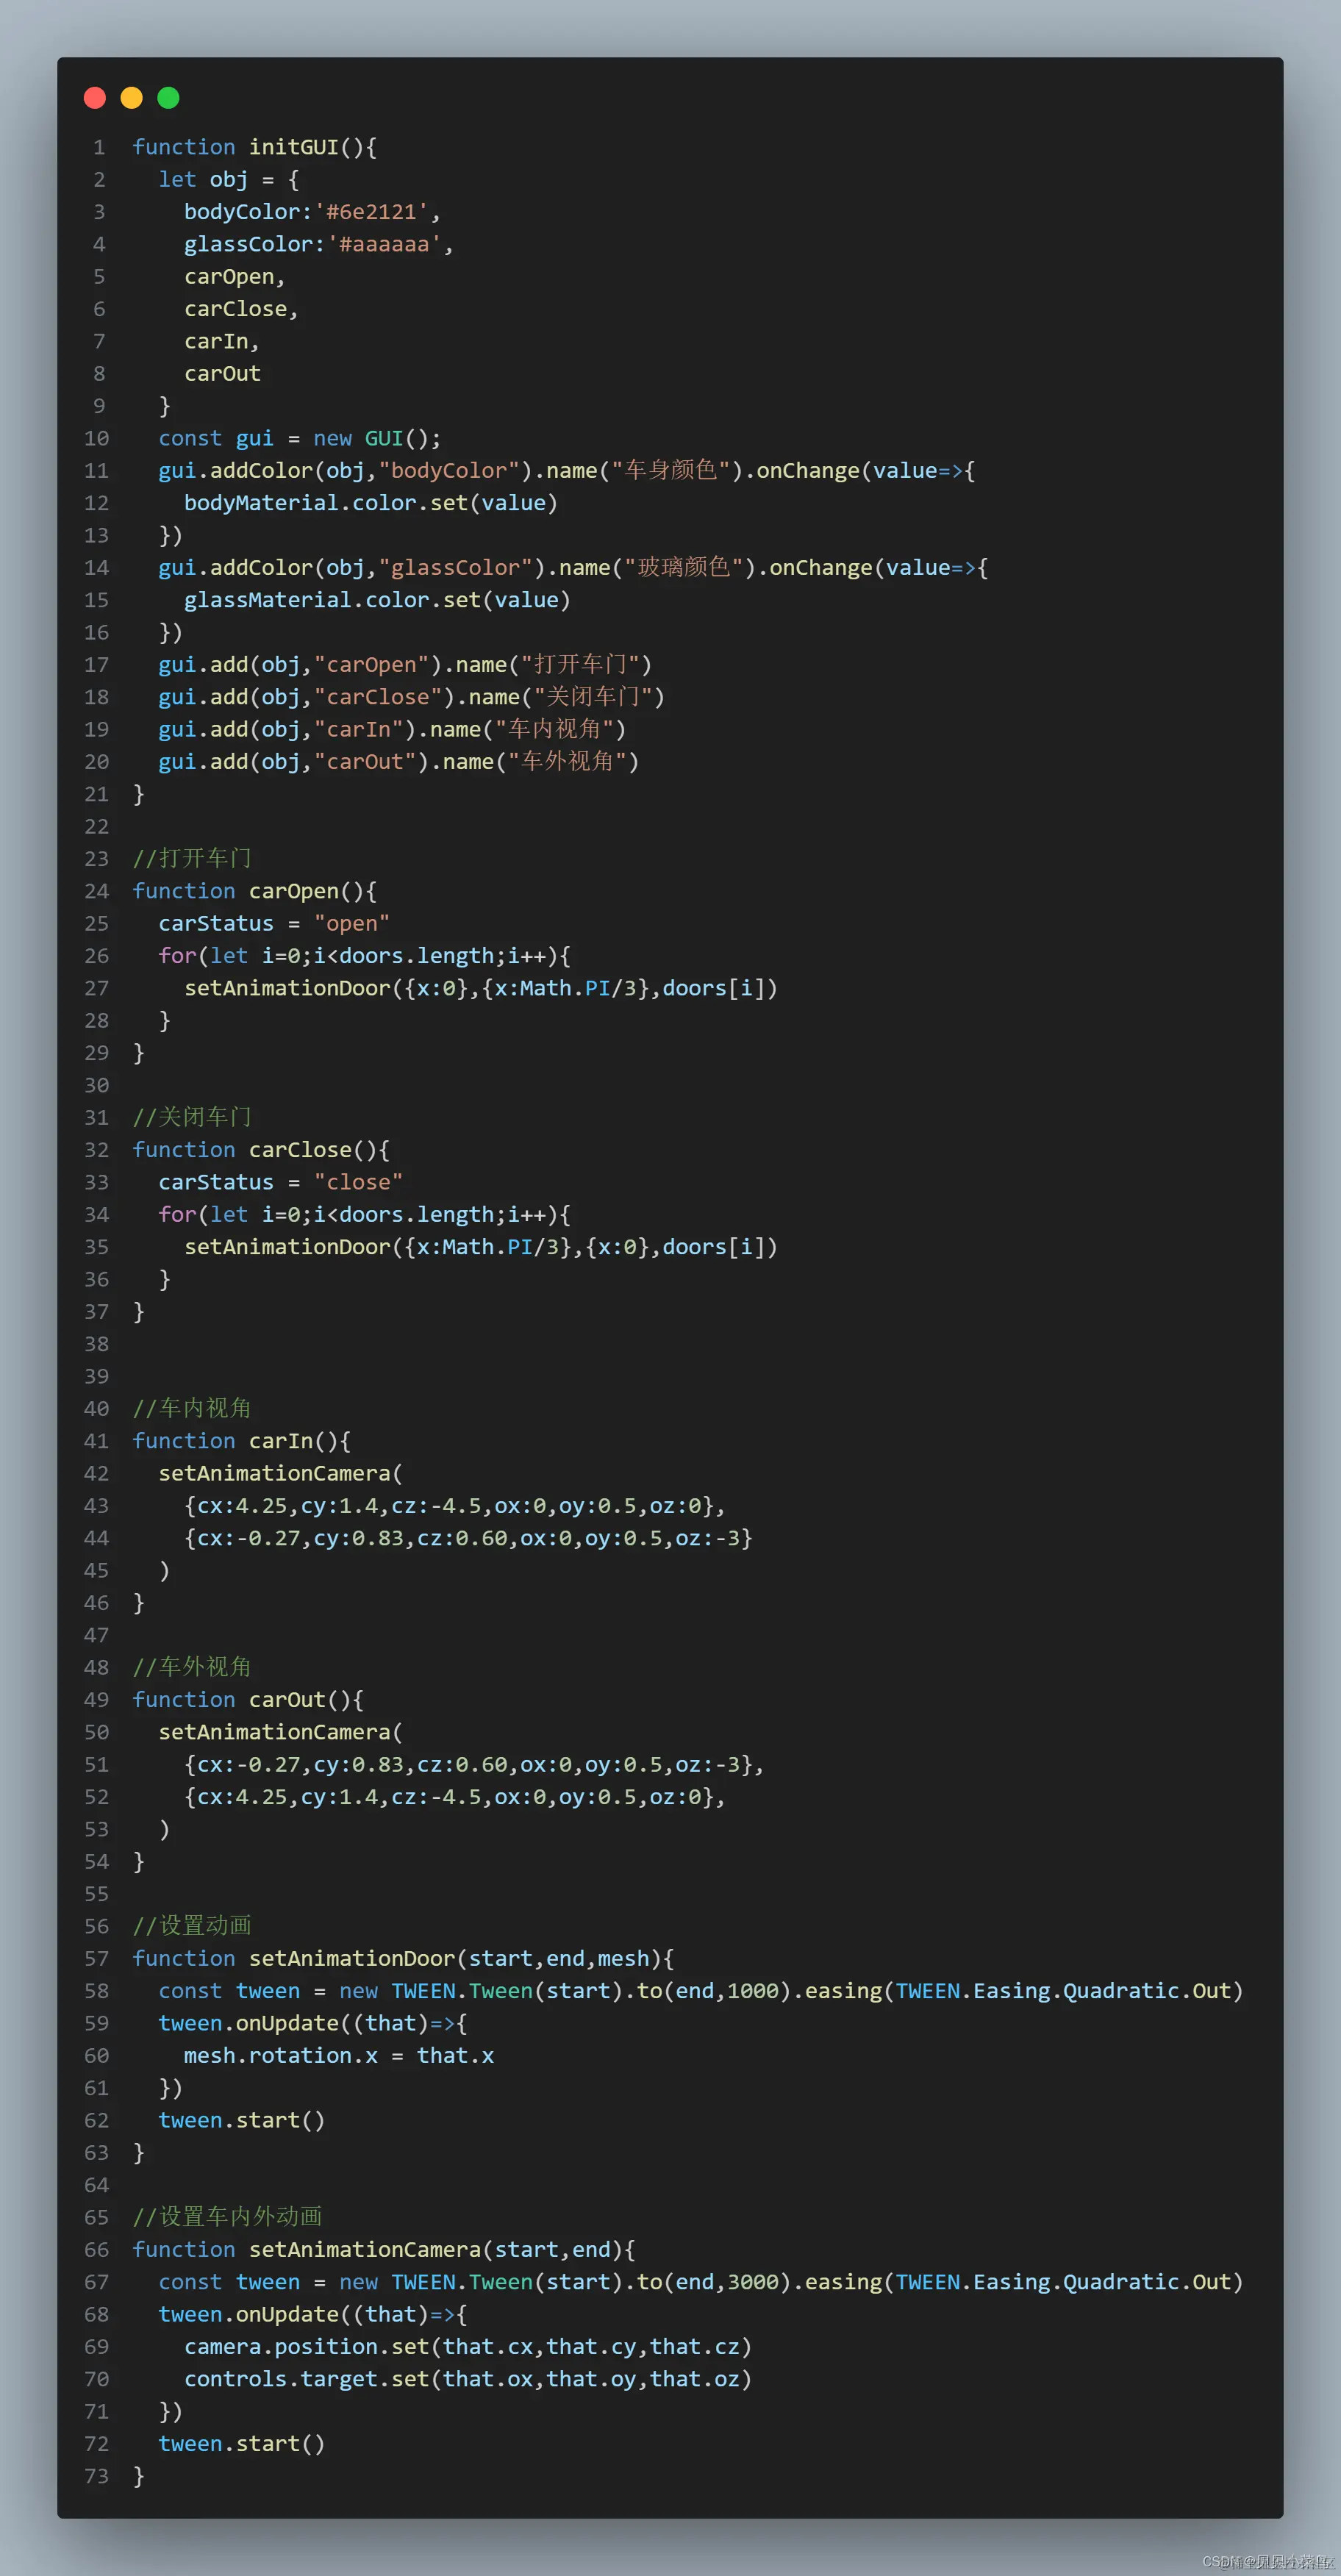Click 'const gui = new GUI();' line
The height and width of the screenshot is (2576, 1341).
pyautogui.click(x=300, y=438)
